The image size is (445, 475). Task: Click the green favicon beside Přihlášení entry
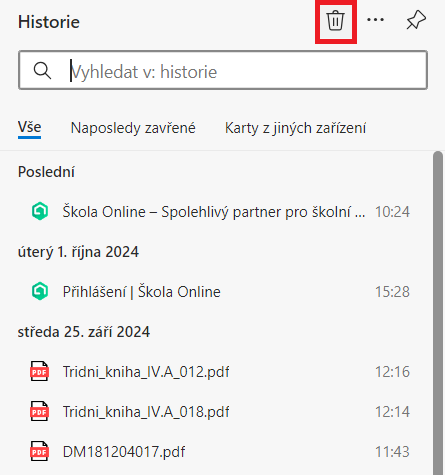tap(40, 291)
